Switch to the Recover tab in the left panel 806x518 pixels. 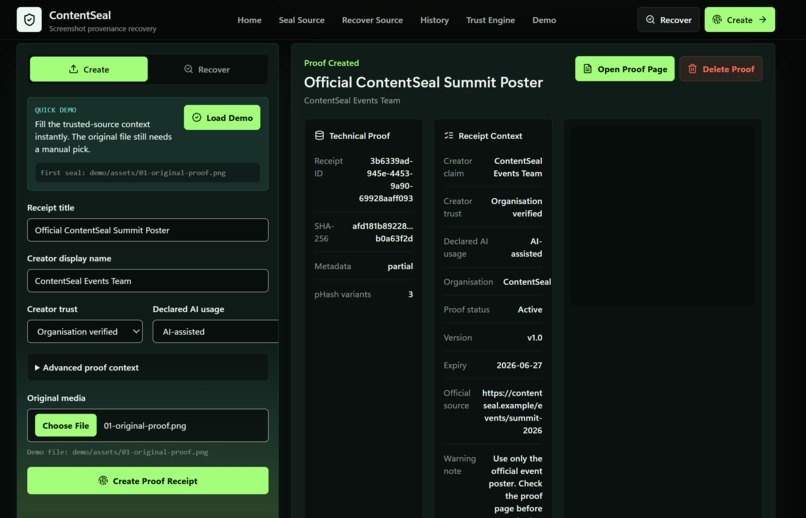[x=207, y=69]
